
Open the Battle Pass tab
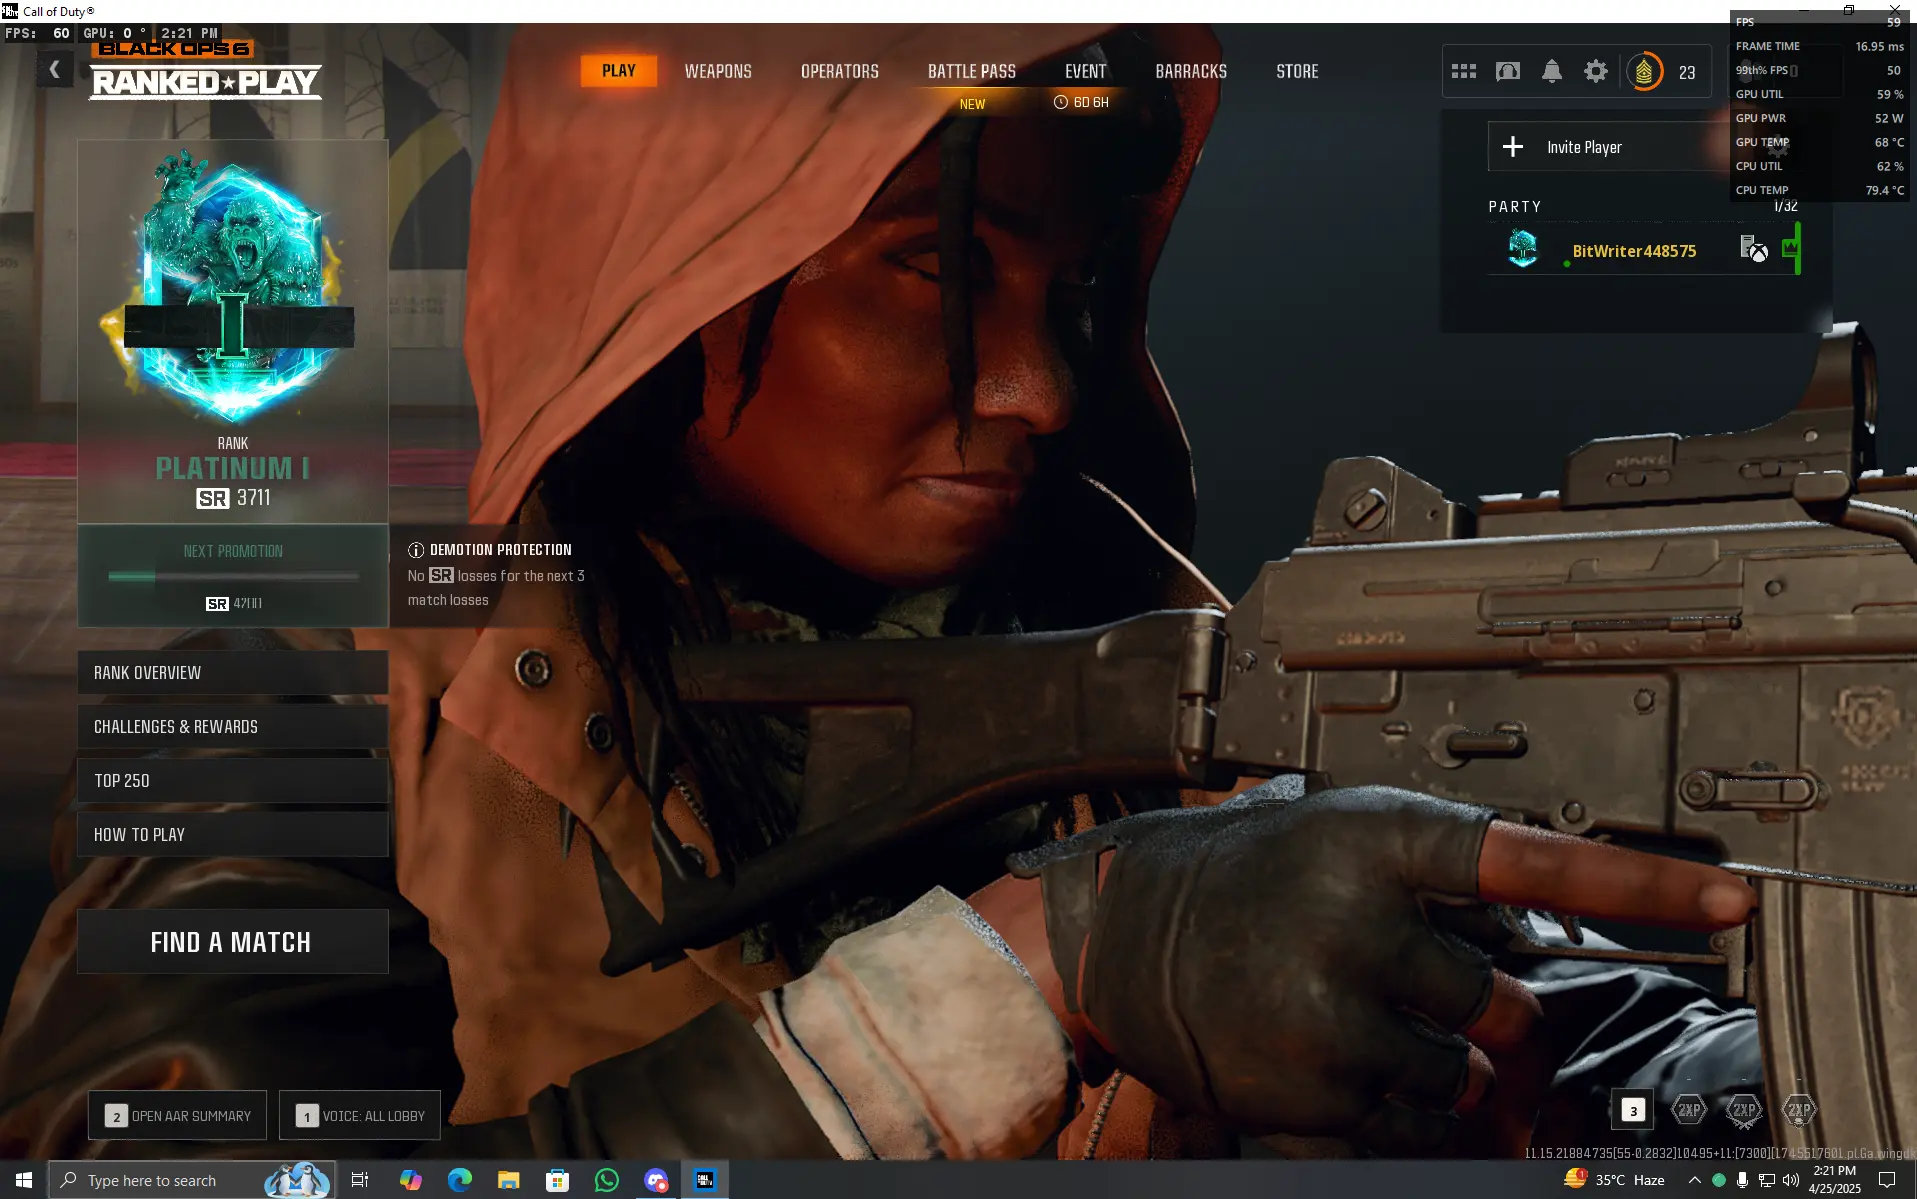point(970,71)
